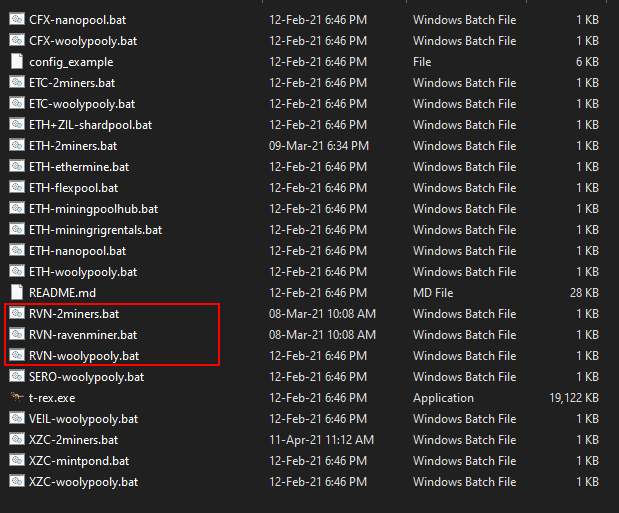
Task: Click the config_example file icon
Action: click(17, 62)
